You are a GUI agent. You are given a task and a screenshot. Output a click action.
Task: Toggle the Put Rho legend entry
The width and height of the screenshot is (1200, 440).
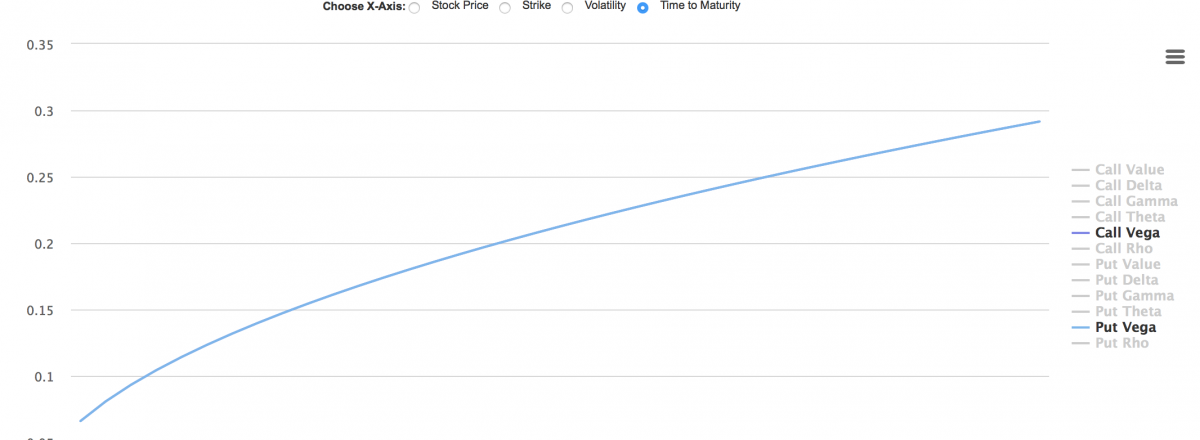point(1122,343)
